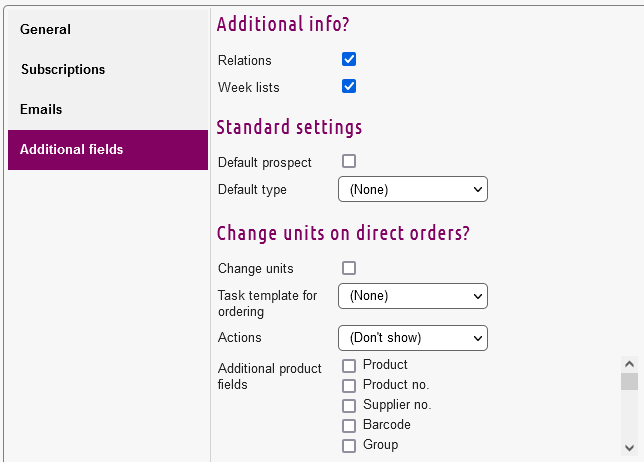This screenshot has width=644, height=462.
Task: Open the Emails tab
Action: click(107, 110)
